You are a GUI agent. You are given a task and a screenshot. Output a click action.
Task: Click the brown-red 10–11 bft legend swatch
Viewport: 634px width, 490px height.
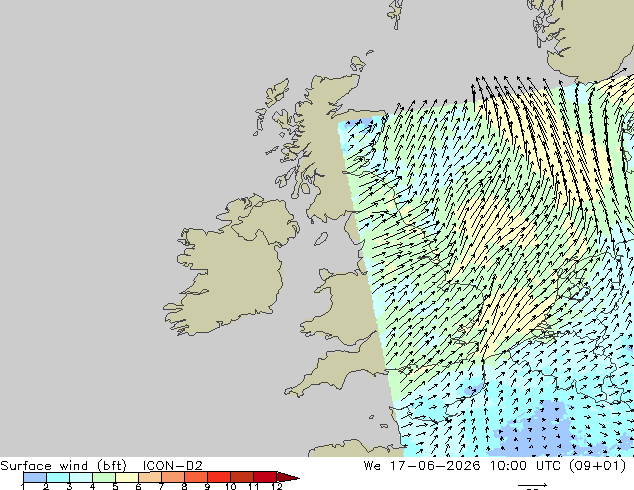[242, 477]
